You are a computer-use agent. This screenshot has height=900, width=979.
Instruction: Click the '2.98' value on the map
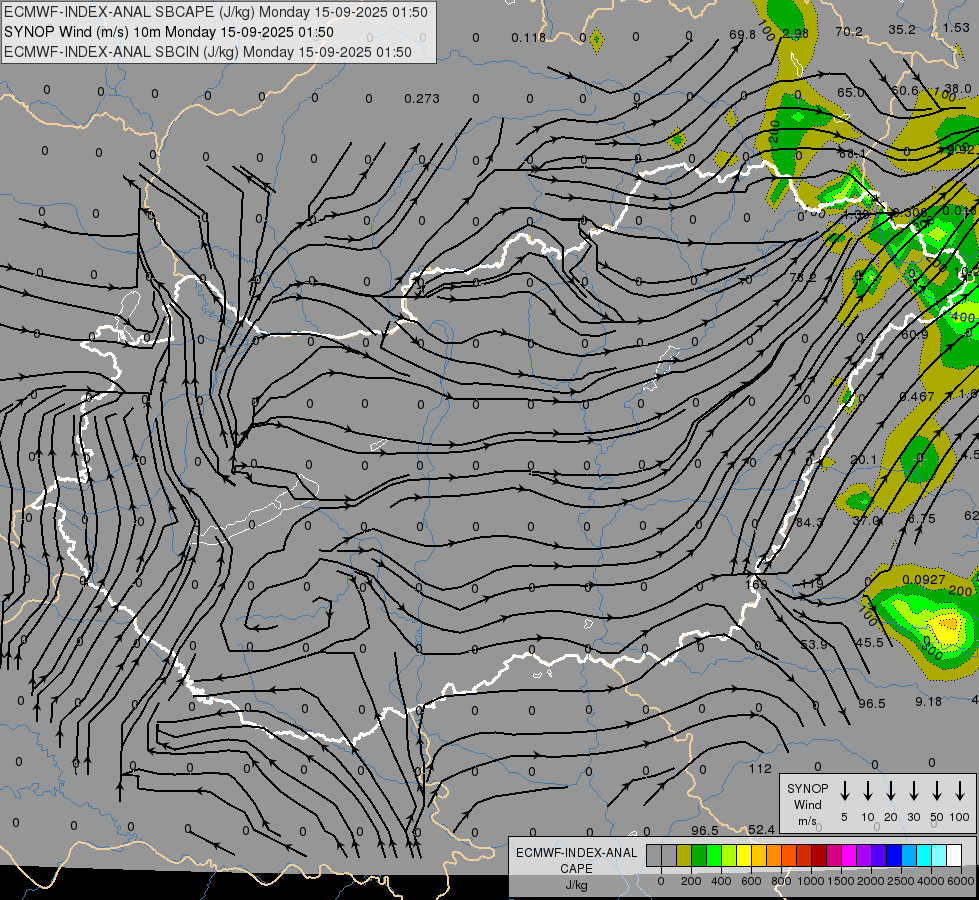[795, 33]
